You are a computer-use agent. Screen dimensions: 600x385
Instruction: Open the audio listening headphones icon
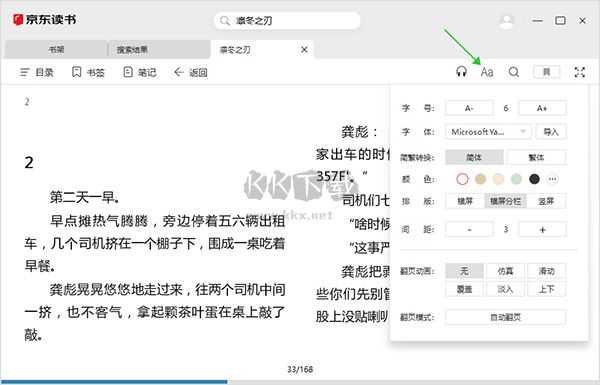[461, 72]
